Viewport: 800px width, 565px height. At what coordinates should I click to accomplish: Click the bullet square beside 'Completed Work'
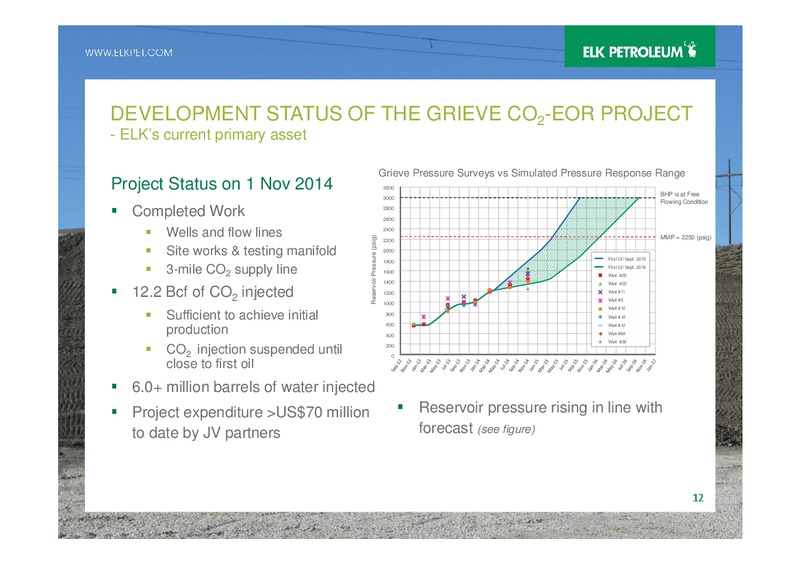coord(114,210)
